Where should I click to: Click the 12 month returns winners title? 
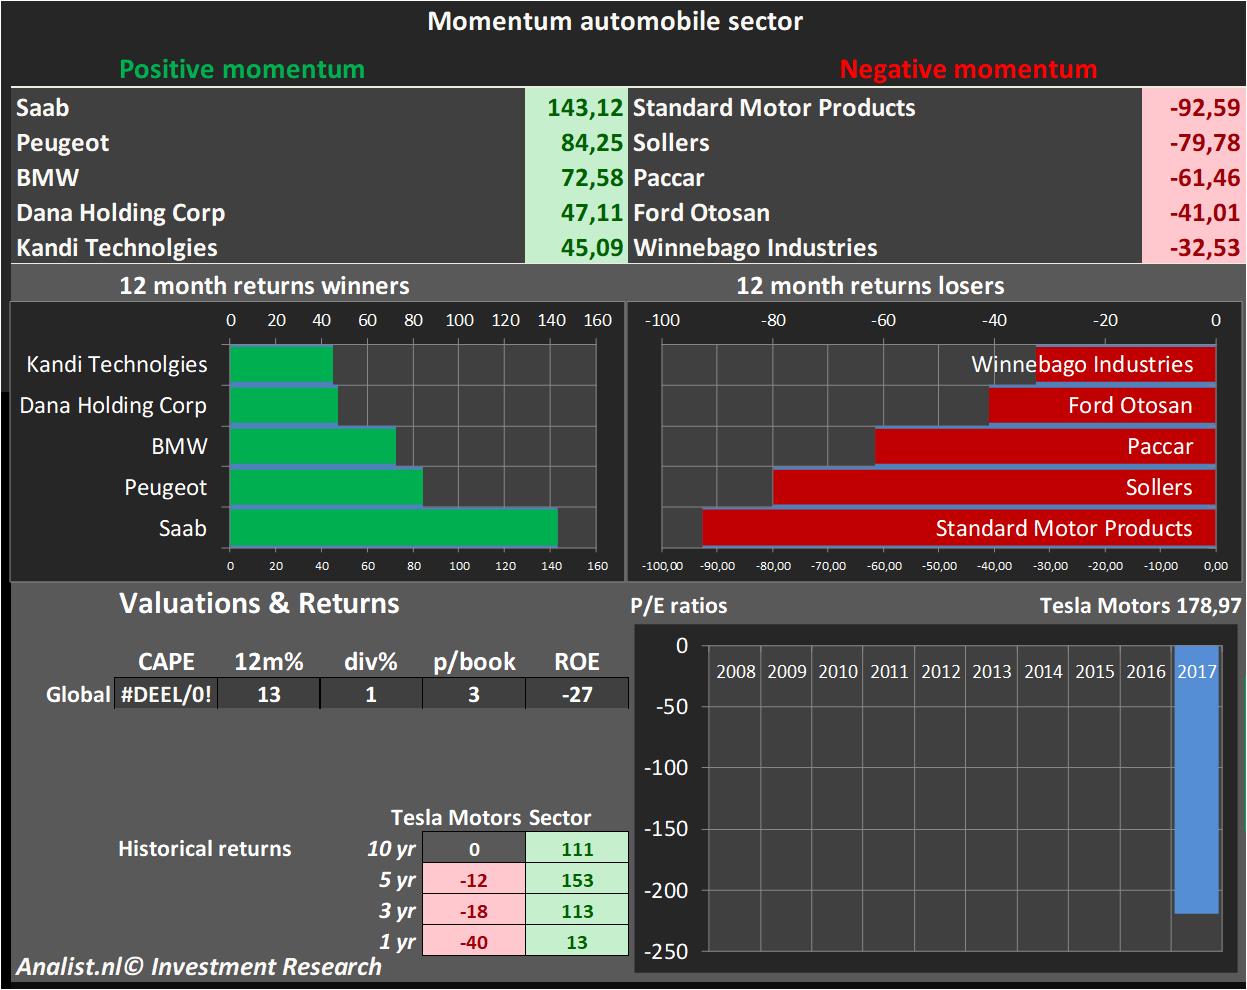tap(264, 286)
